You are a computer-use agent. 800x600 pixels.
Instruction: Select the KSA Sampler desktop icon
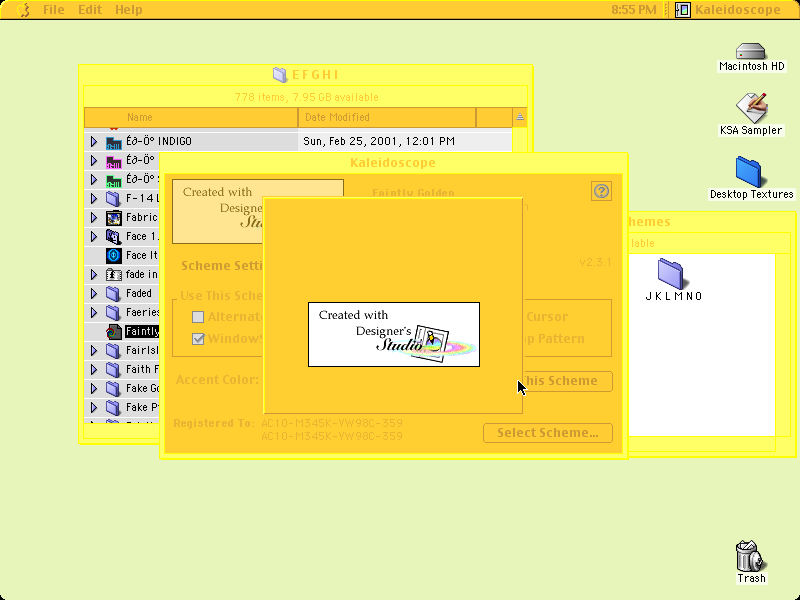pyautogui.click(x=752, y=108)
